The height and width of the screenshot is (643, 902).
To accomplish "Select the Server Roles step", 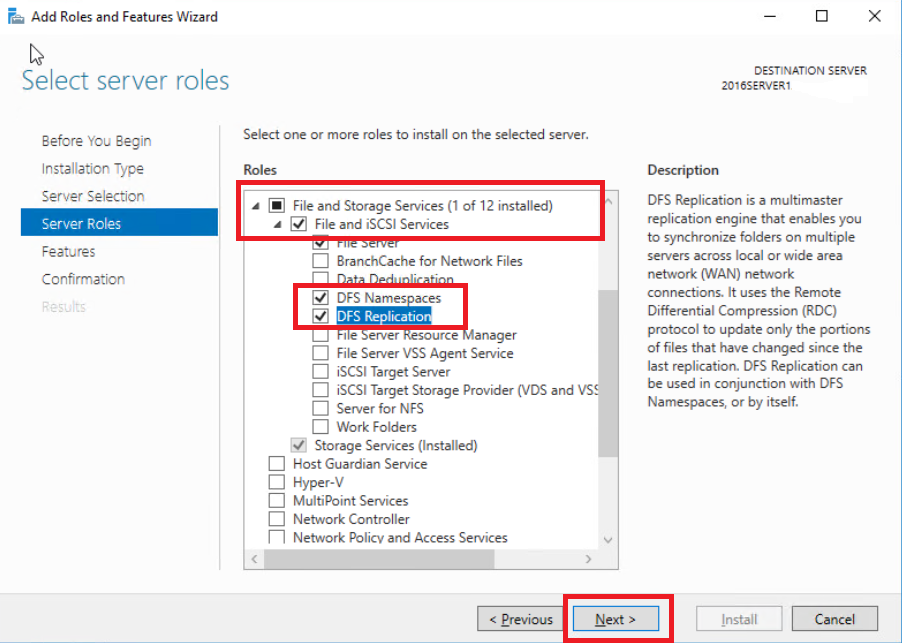I will pyautogui.click(x=119, y=223).
